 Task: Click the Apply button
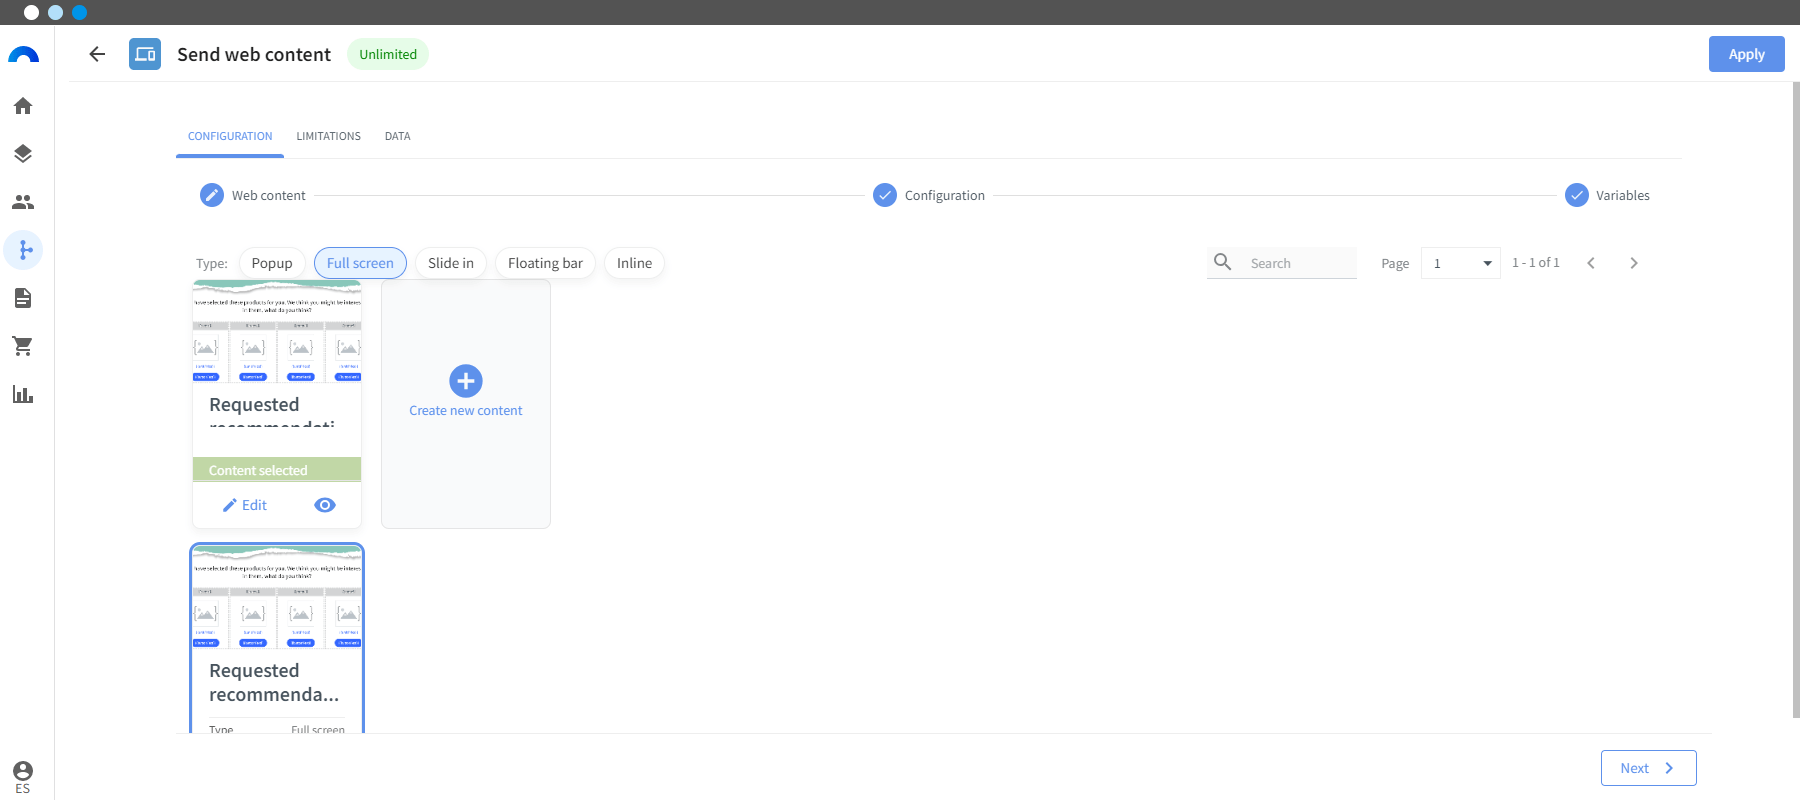coord(1746,54)
